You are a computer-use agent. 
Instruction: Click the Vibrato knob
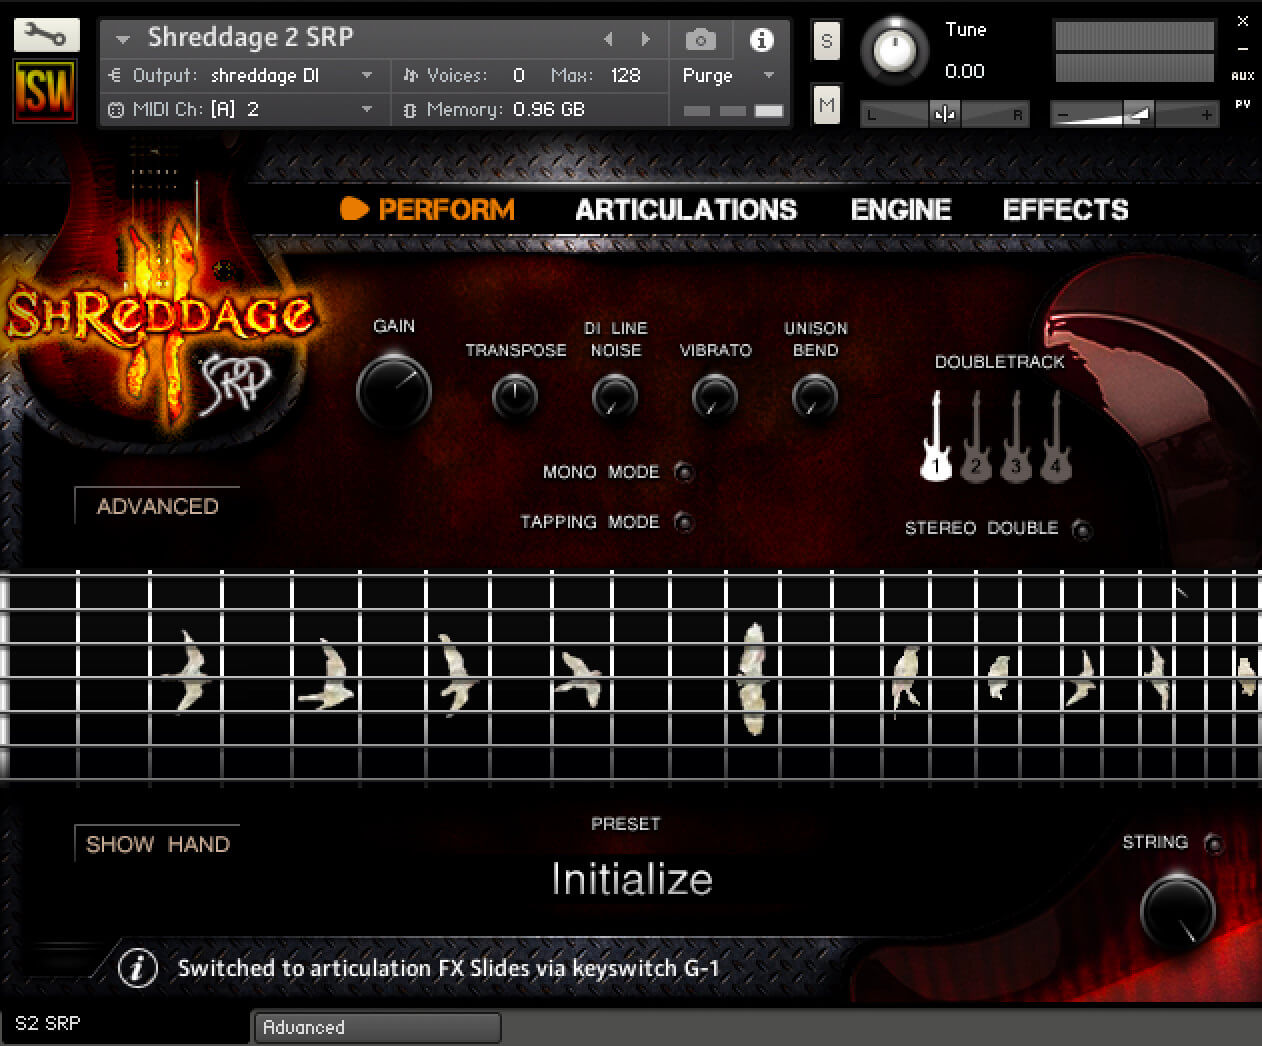tap(715, 397)
